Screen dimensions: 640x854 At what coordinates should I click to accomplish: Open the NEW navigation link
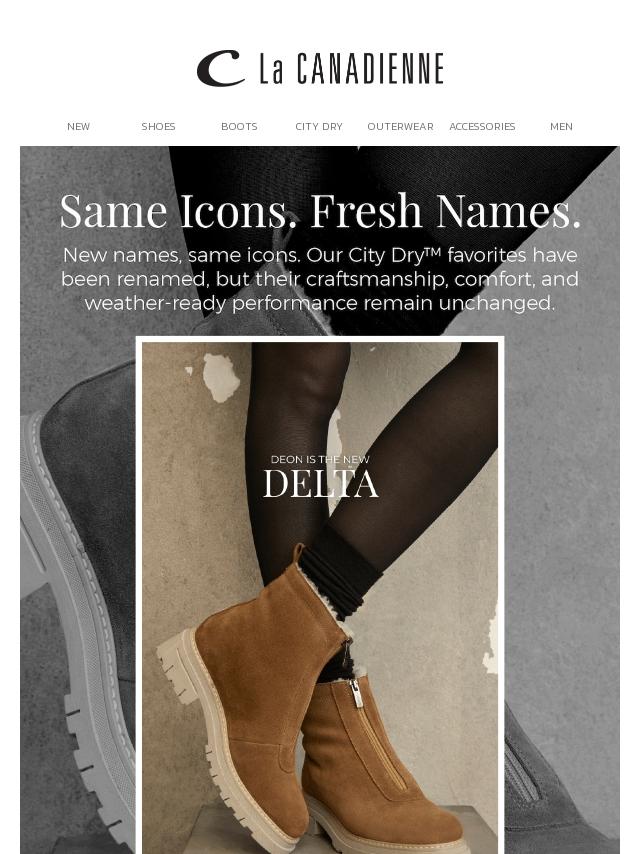pyautogui.click(x=78, y=126)
